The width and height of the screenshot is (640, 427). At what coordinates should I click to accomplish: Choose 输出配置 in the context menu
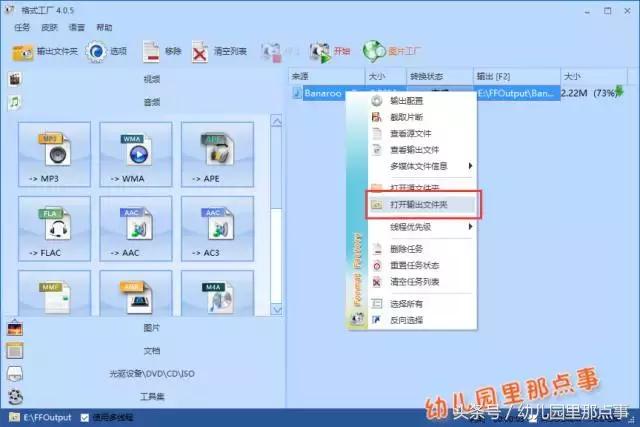421,101
